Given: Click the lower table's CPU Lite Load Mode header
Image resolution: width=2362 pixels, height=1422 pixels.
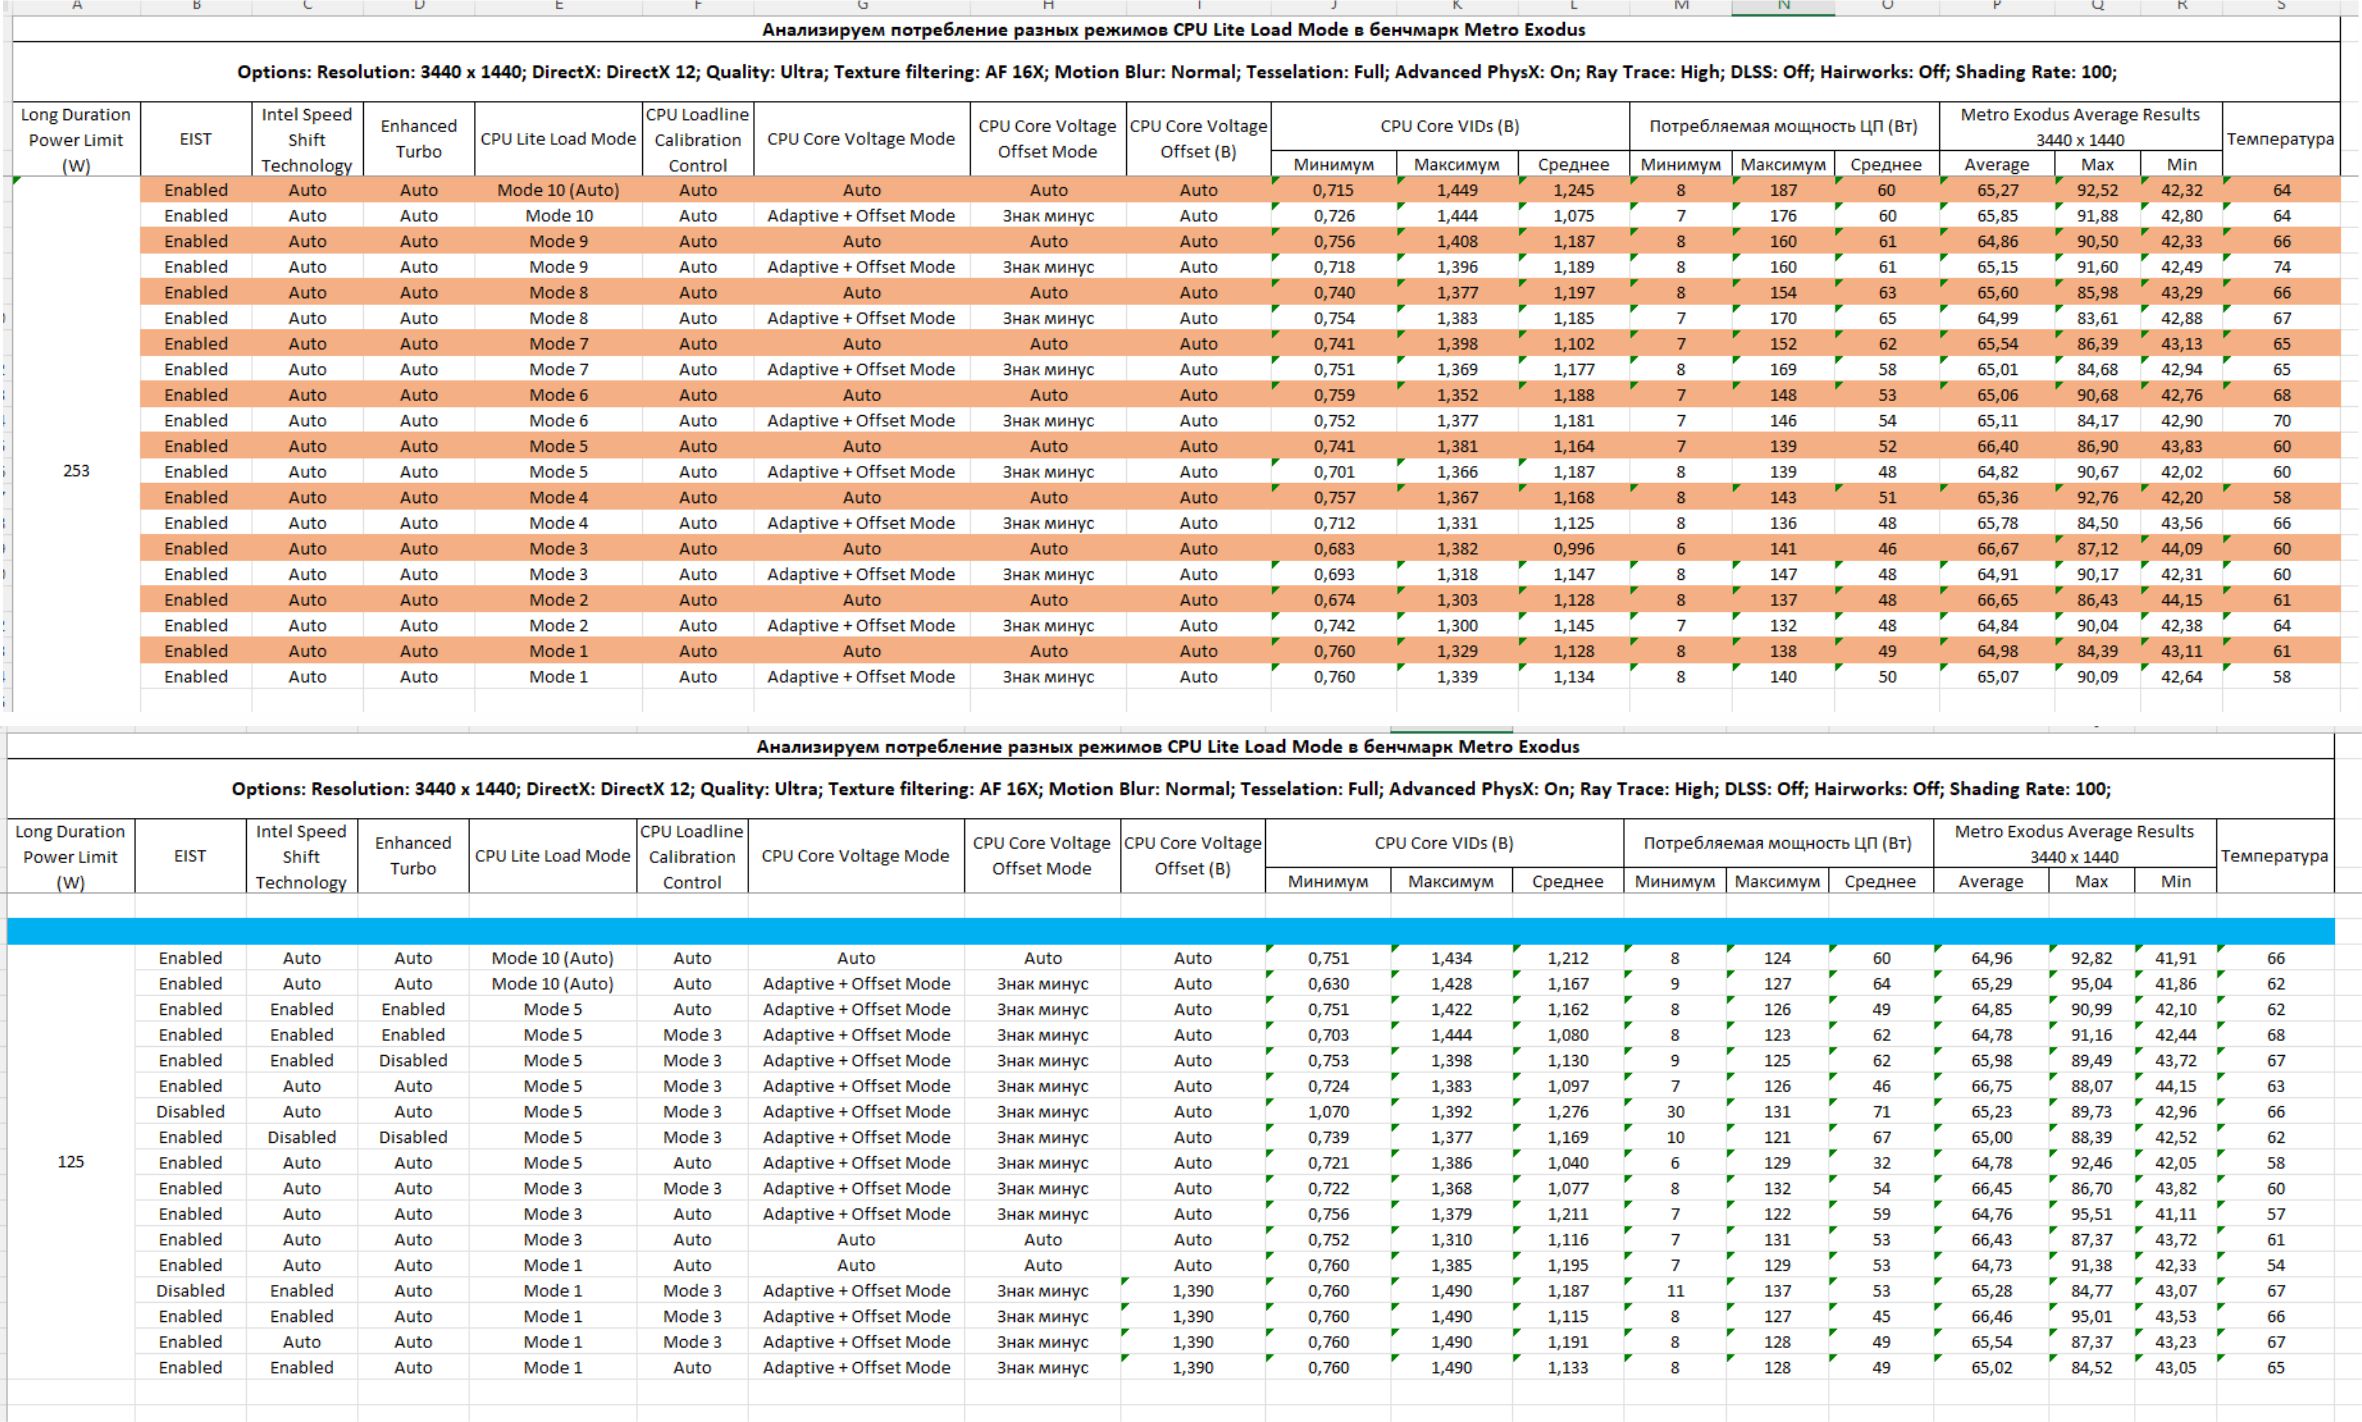Looking at the screenshot, I should click(x=552, y=856).
